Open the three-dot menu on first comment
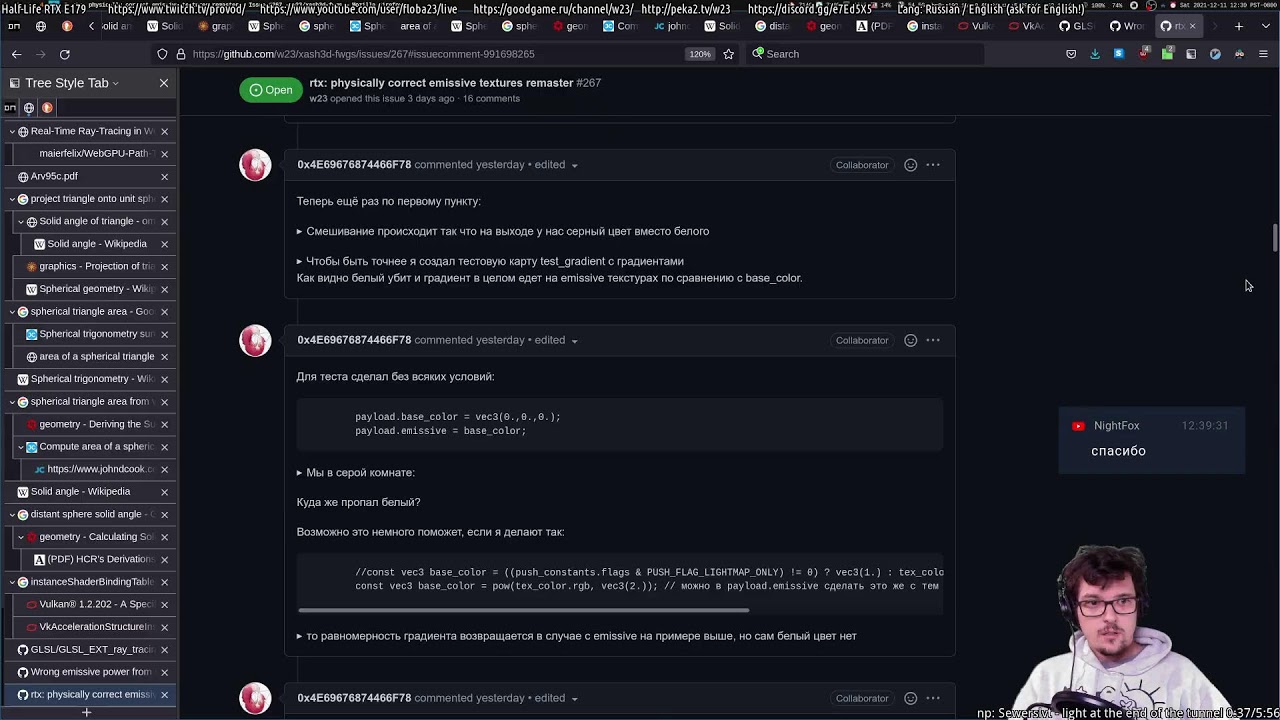This screenshot has height=720, width=1280. [x=933, y=165]
